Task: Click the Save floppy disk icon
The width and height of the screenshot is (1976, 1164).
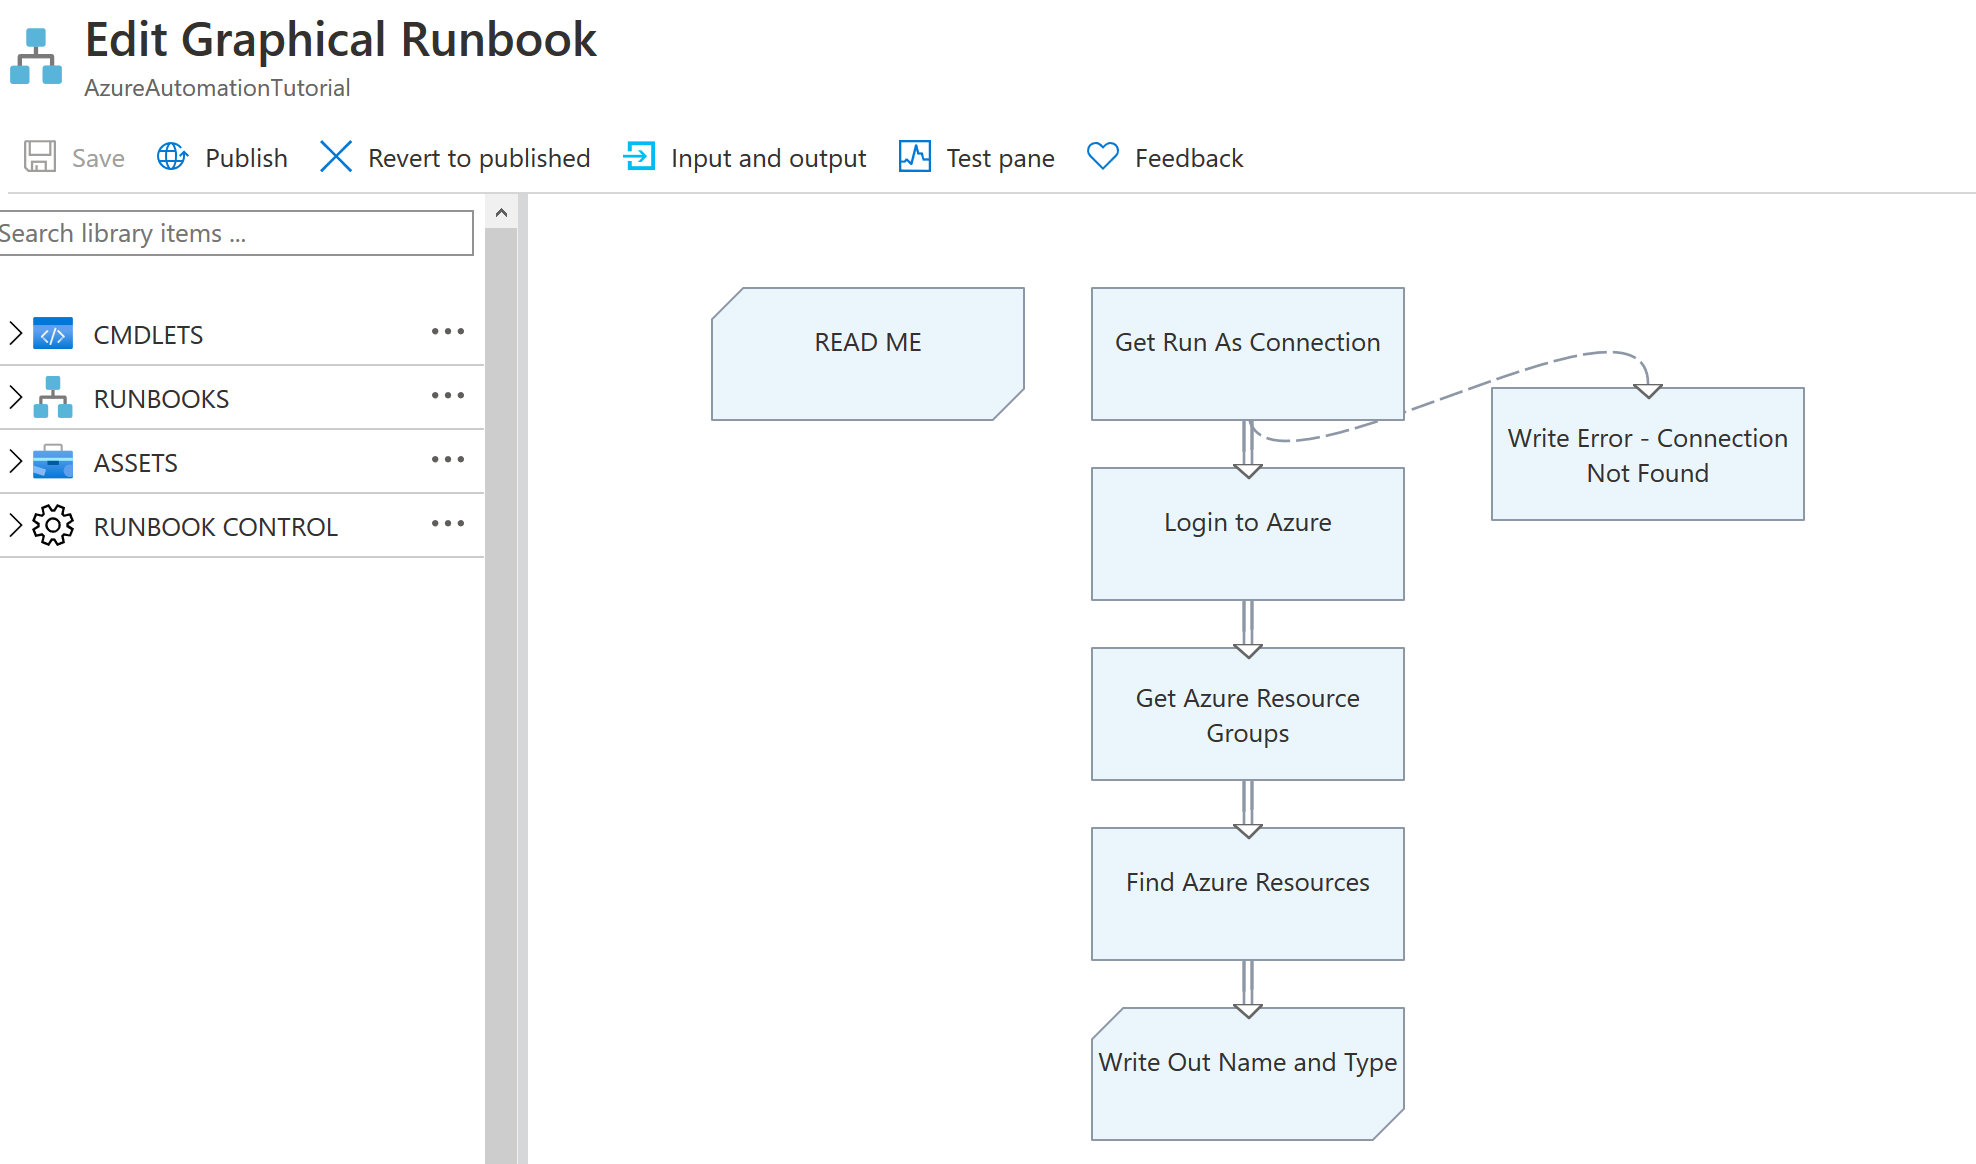Action: tap(40, 157)
